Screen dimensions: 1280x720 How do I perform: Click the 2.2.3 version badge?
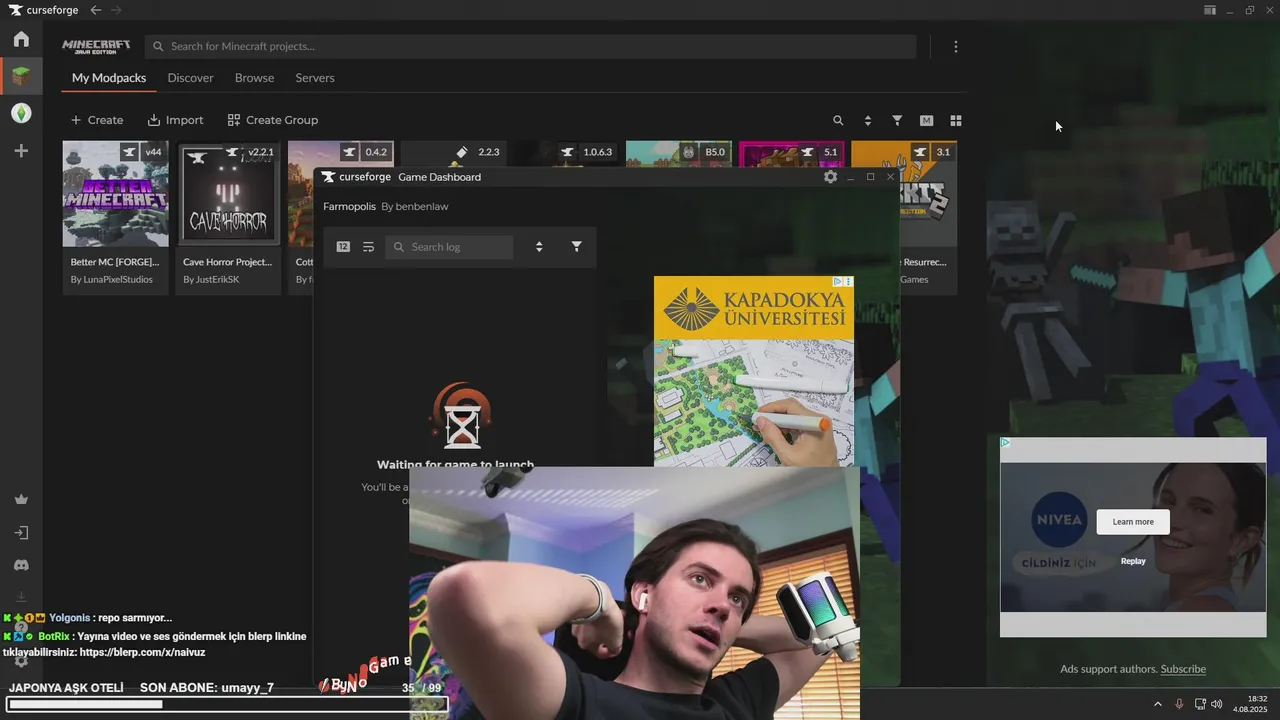(x=489, y=152)
